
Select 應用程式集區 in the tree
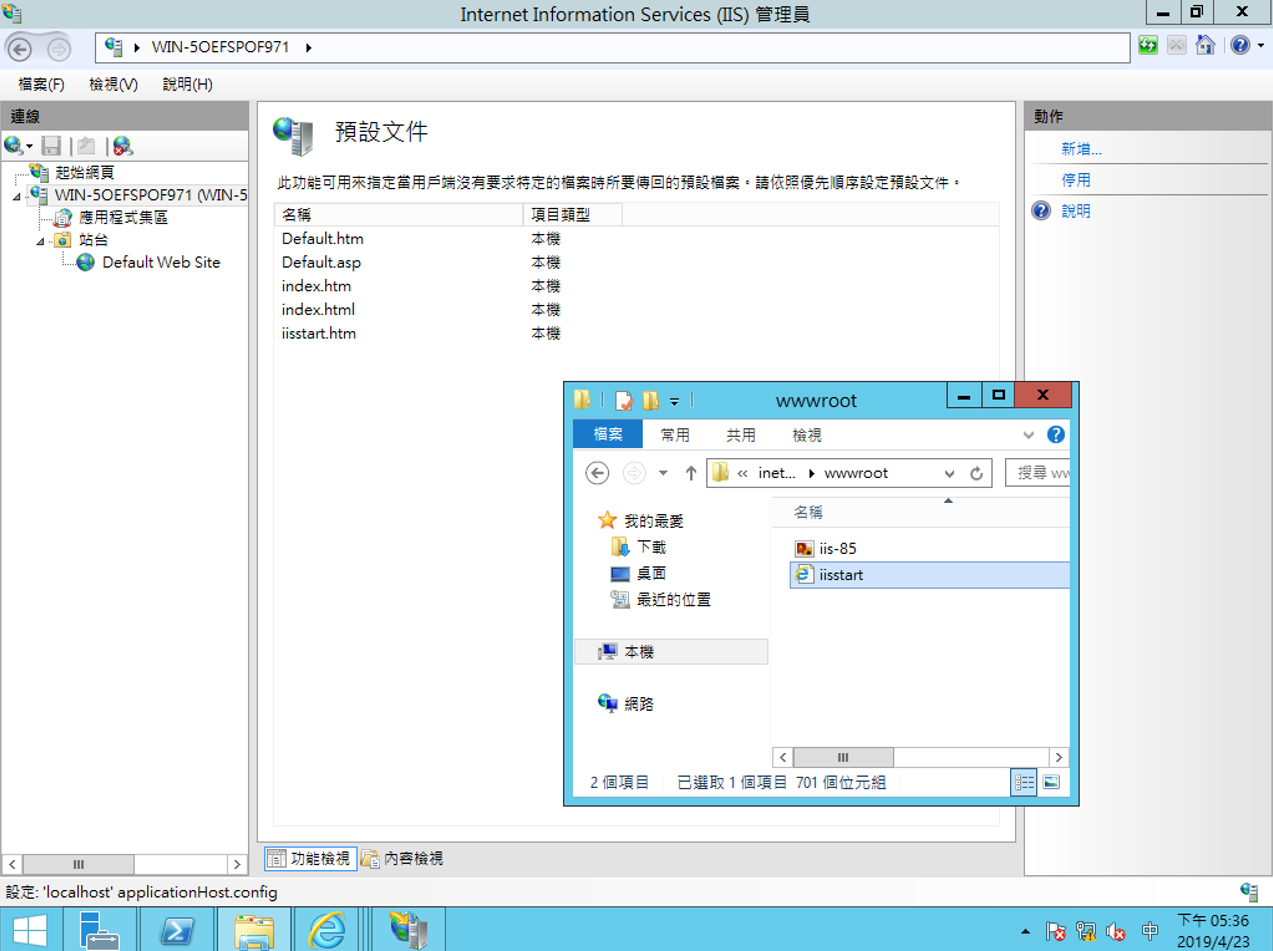(123, 217)
